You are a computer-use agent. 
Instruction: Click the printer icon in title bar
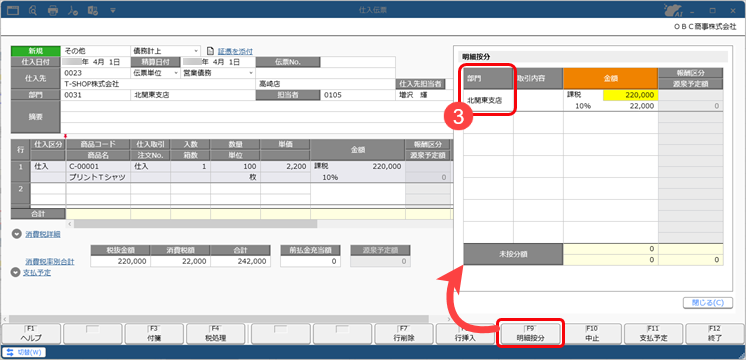pos(53,10)
